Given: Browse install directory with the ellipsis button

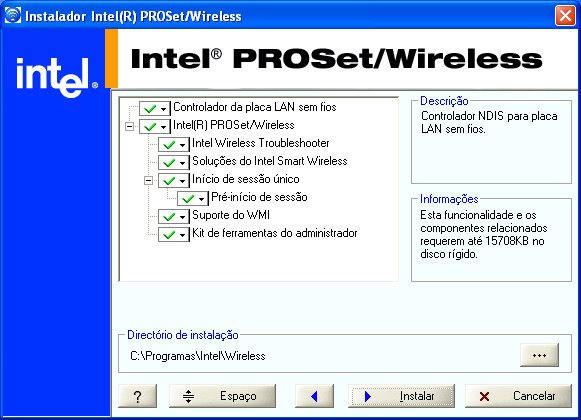Looking at the screenshot, I should [539, 355].
